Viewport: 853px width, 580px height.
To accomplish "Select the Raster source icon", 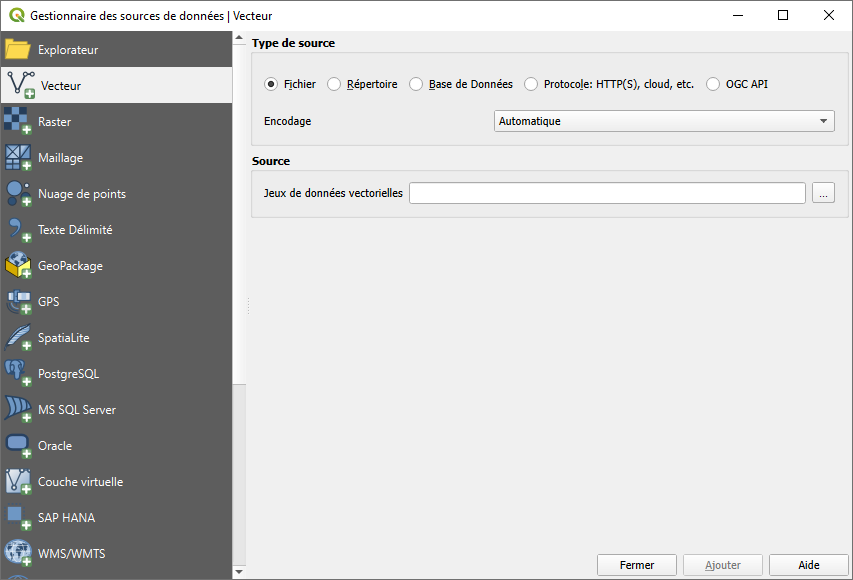I will [18, 122].
